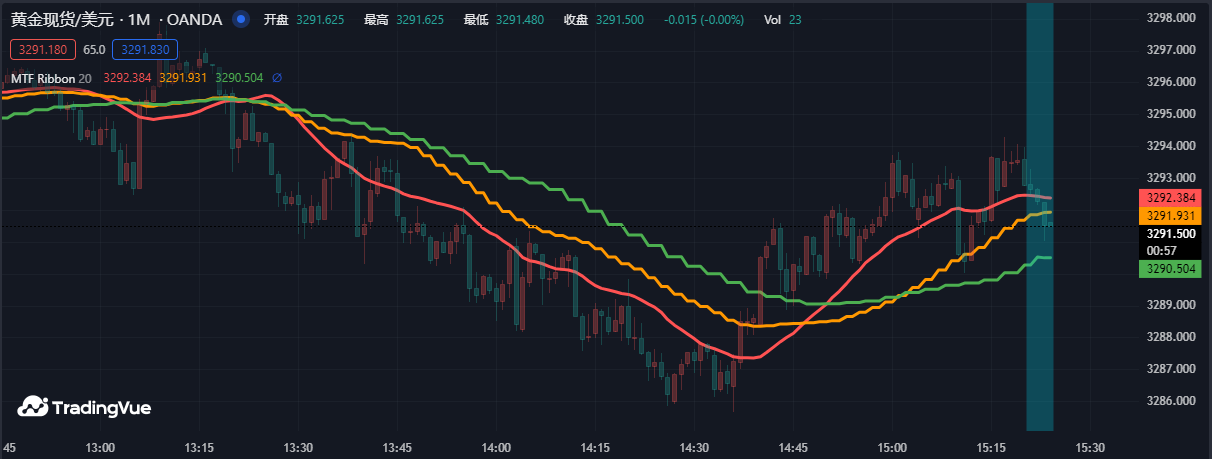
Task: Click the 3286.000 price scale label
Action: point(1173,401)
